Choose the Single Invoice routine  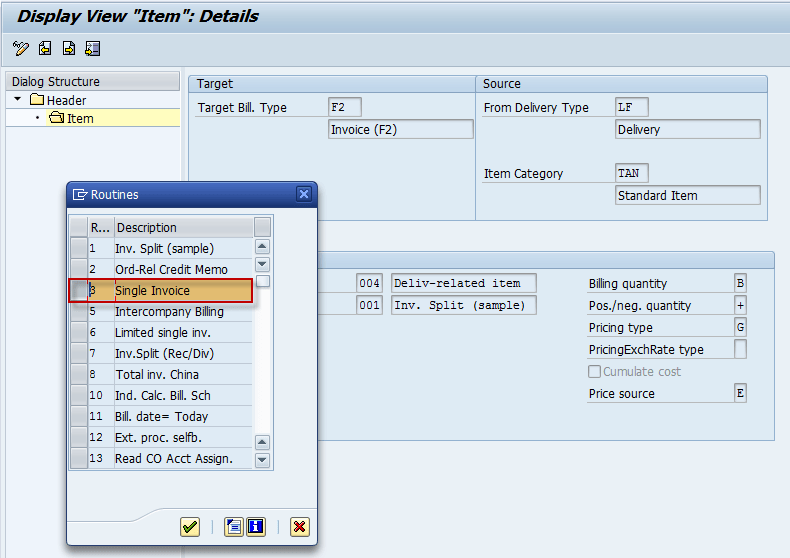[183, 291]
